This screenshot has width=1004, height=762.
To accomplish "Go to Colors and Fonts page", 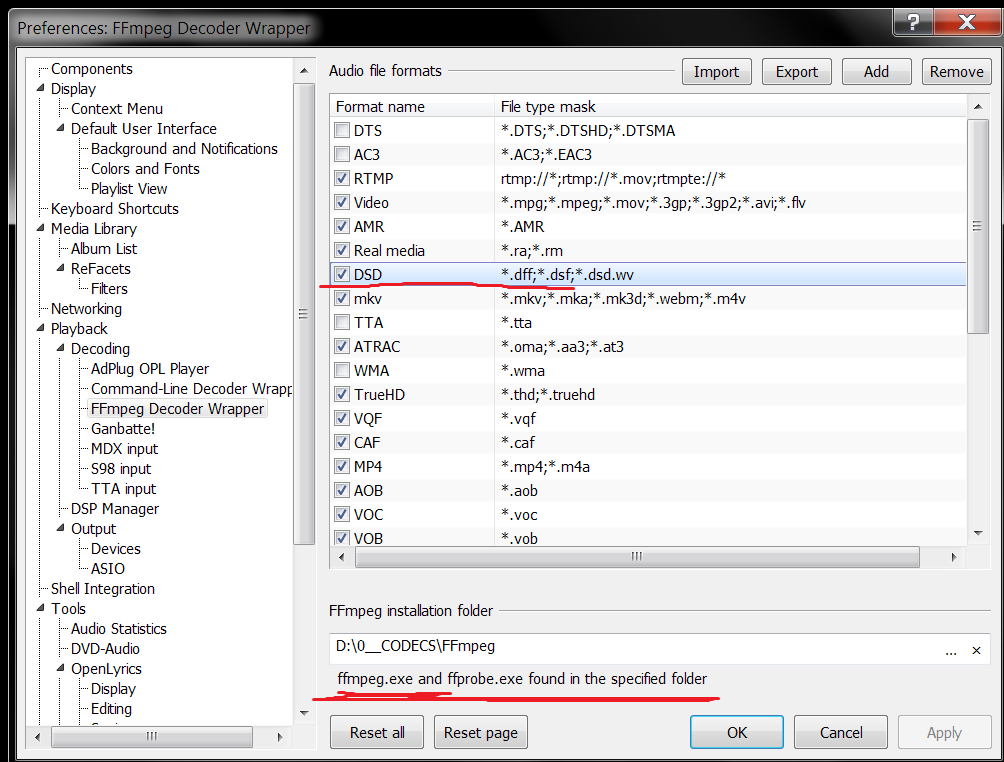I will [x=145, y=169].
